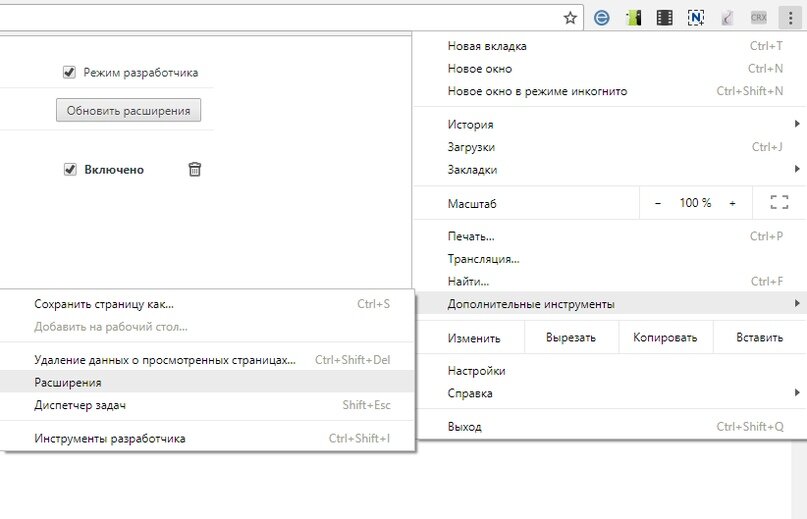Click the green-and-black extension icon

633,18
